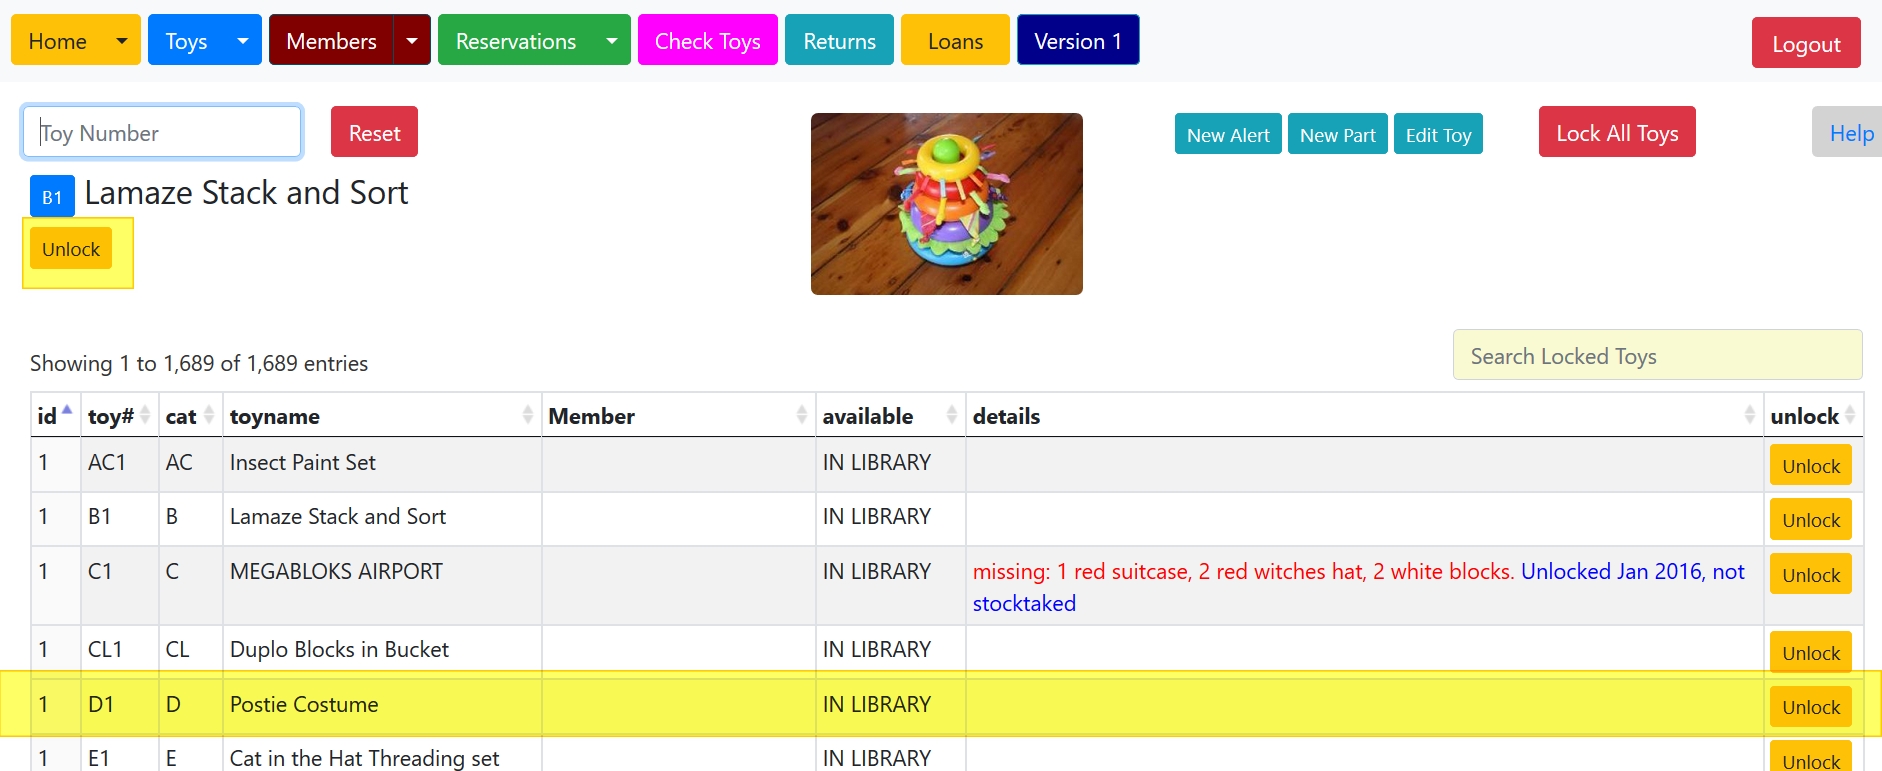Open the Toys dropdown caret

point(242,41)
